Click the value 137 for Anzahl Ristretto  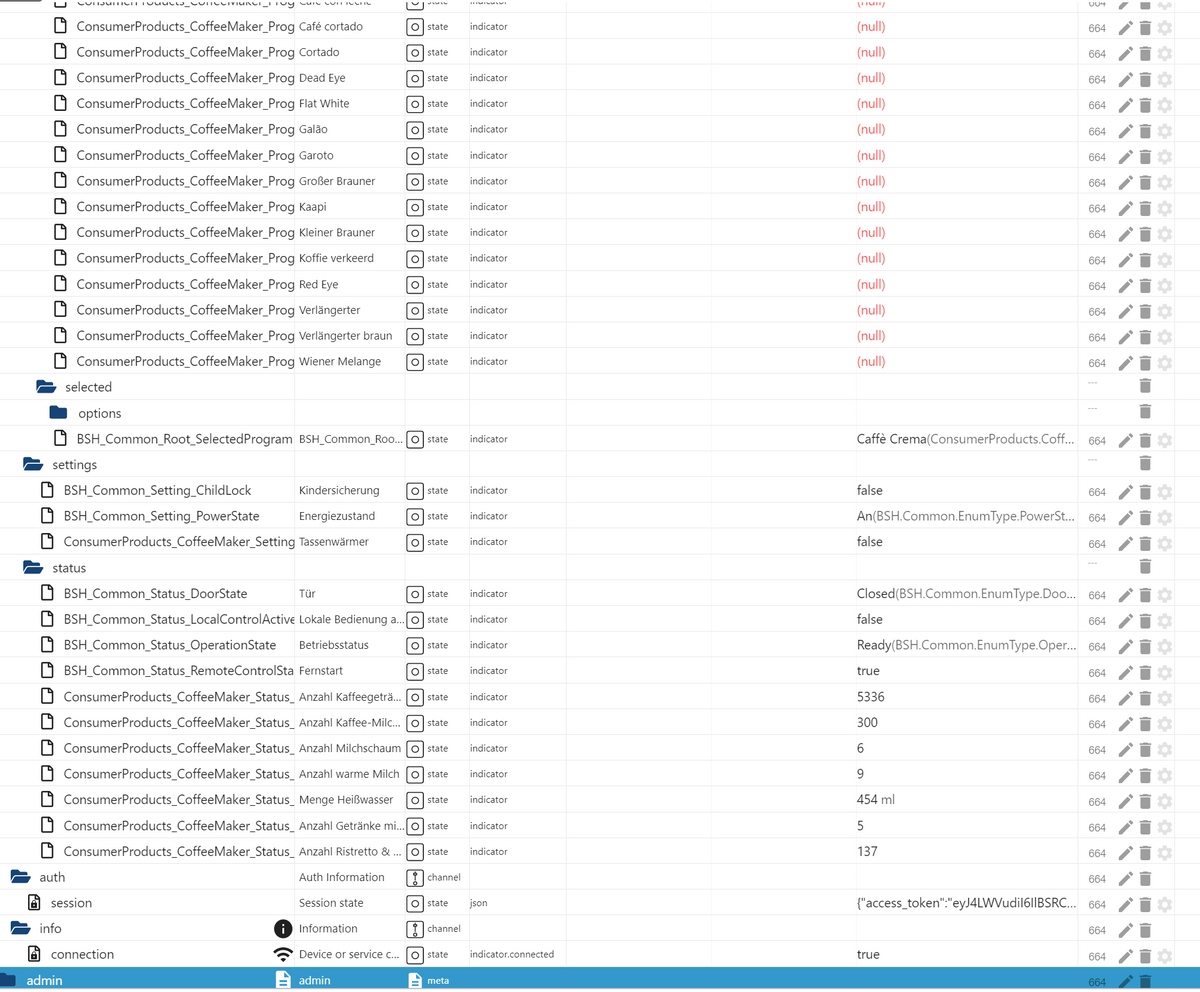click(867, 851)
